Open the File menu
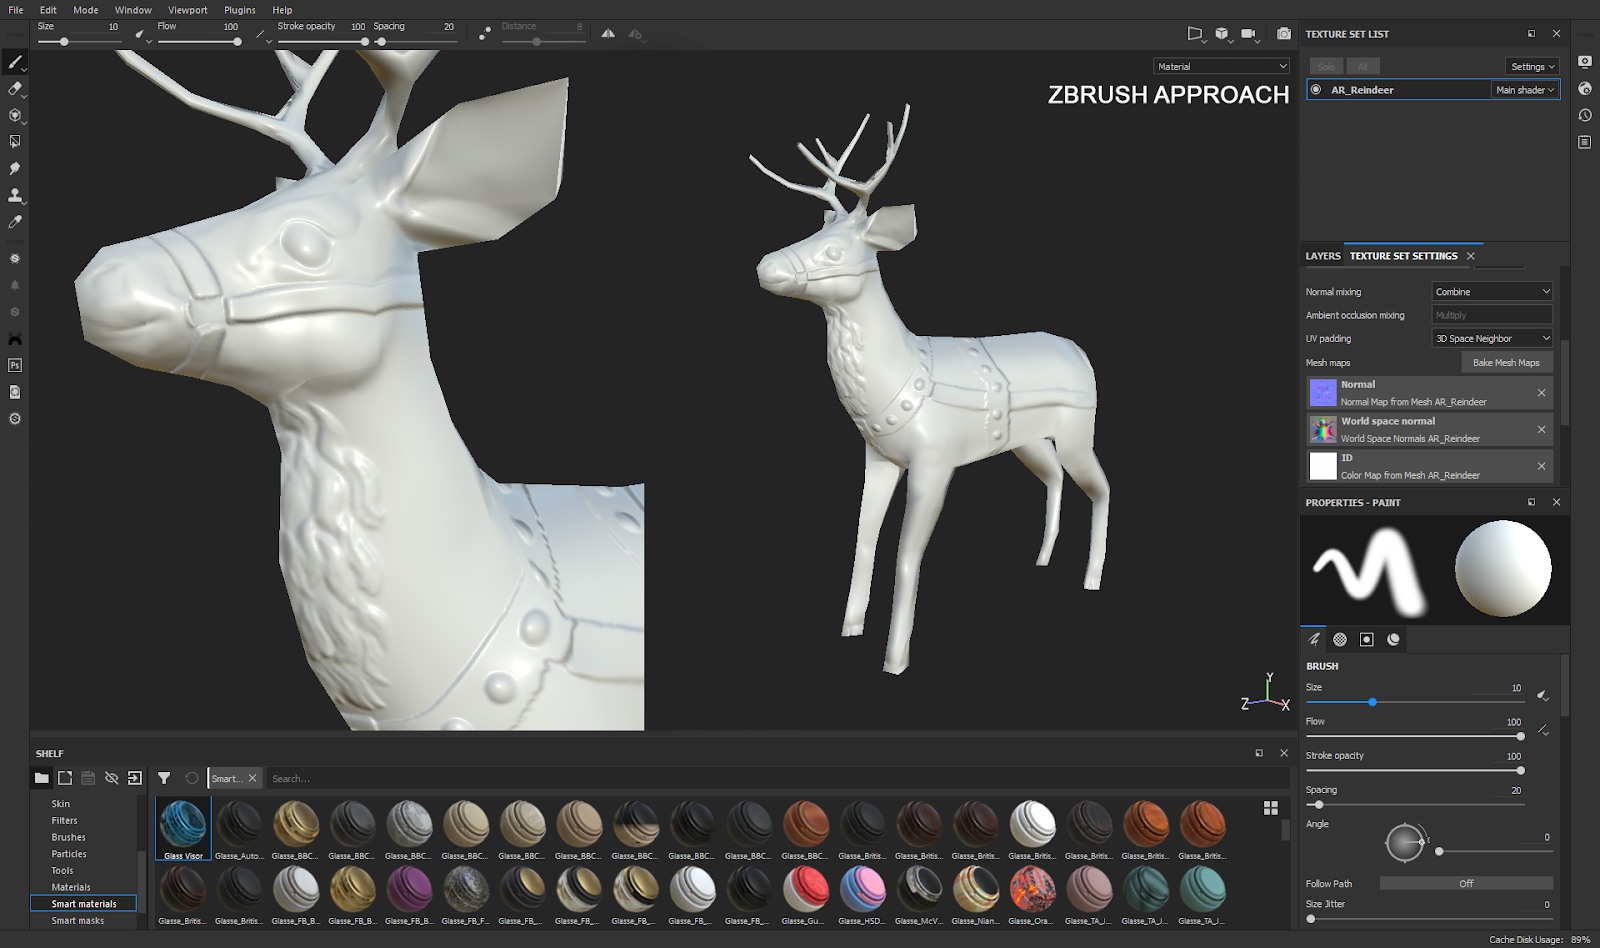This screenshot has height=948, width=1600. (x=16, y=10)
